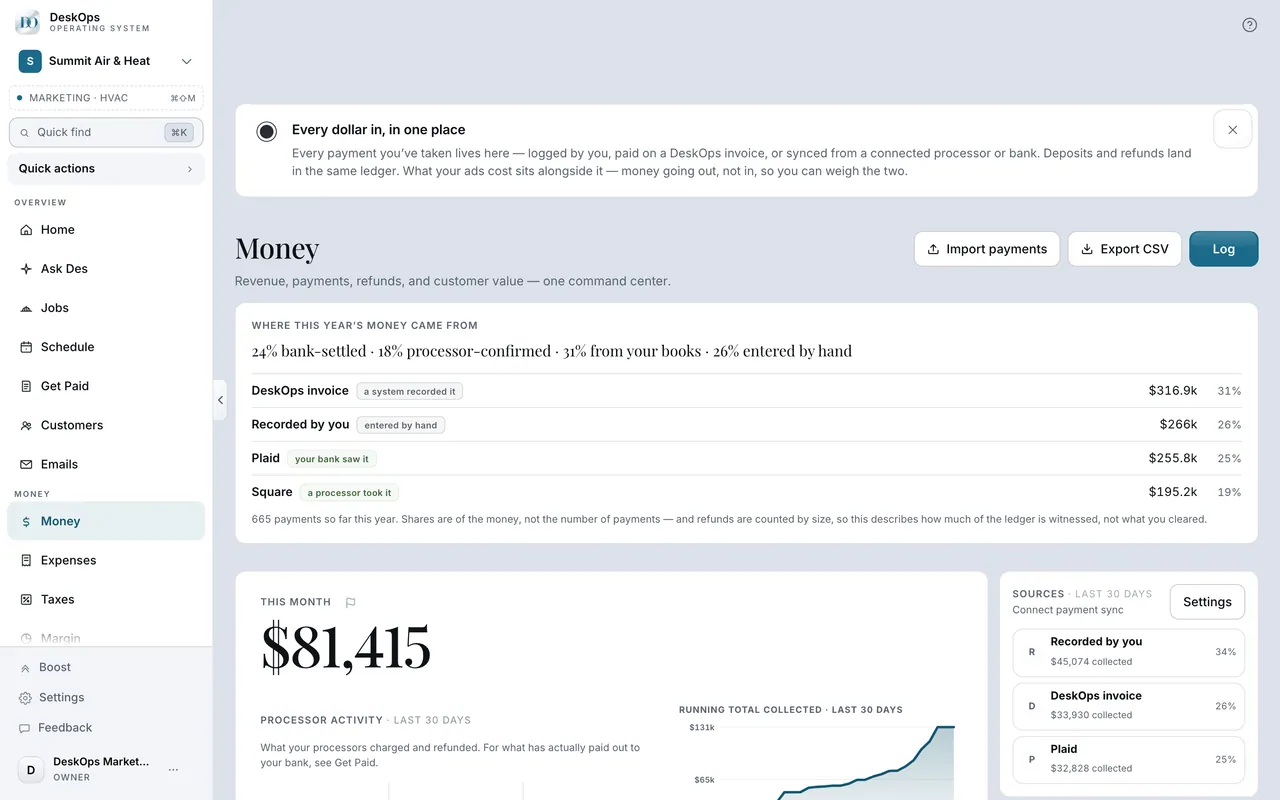Open the Jobs section
1280x800 pixels.
(106, 308)
